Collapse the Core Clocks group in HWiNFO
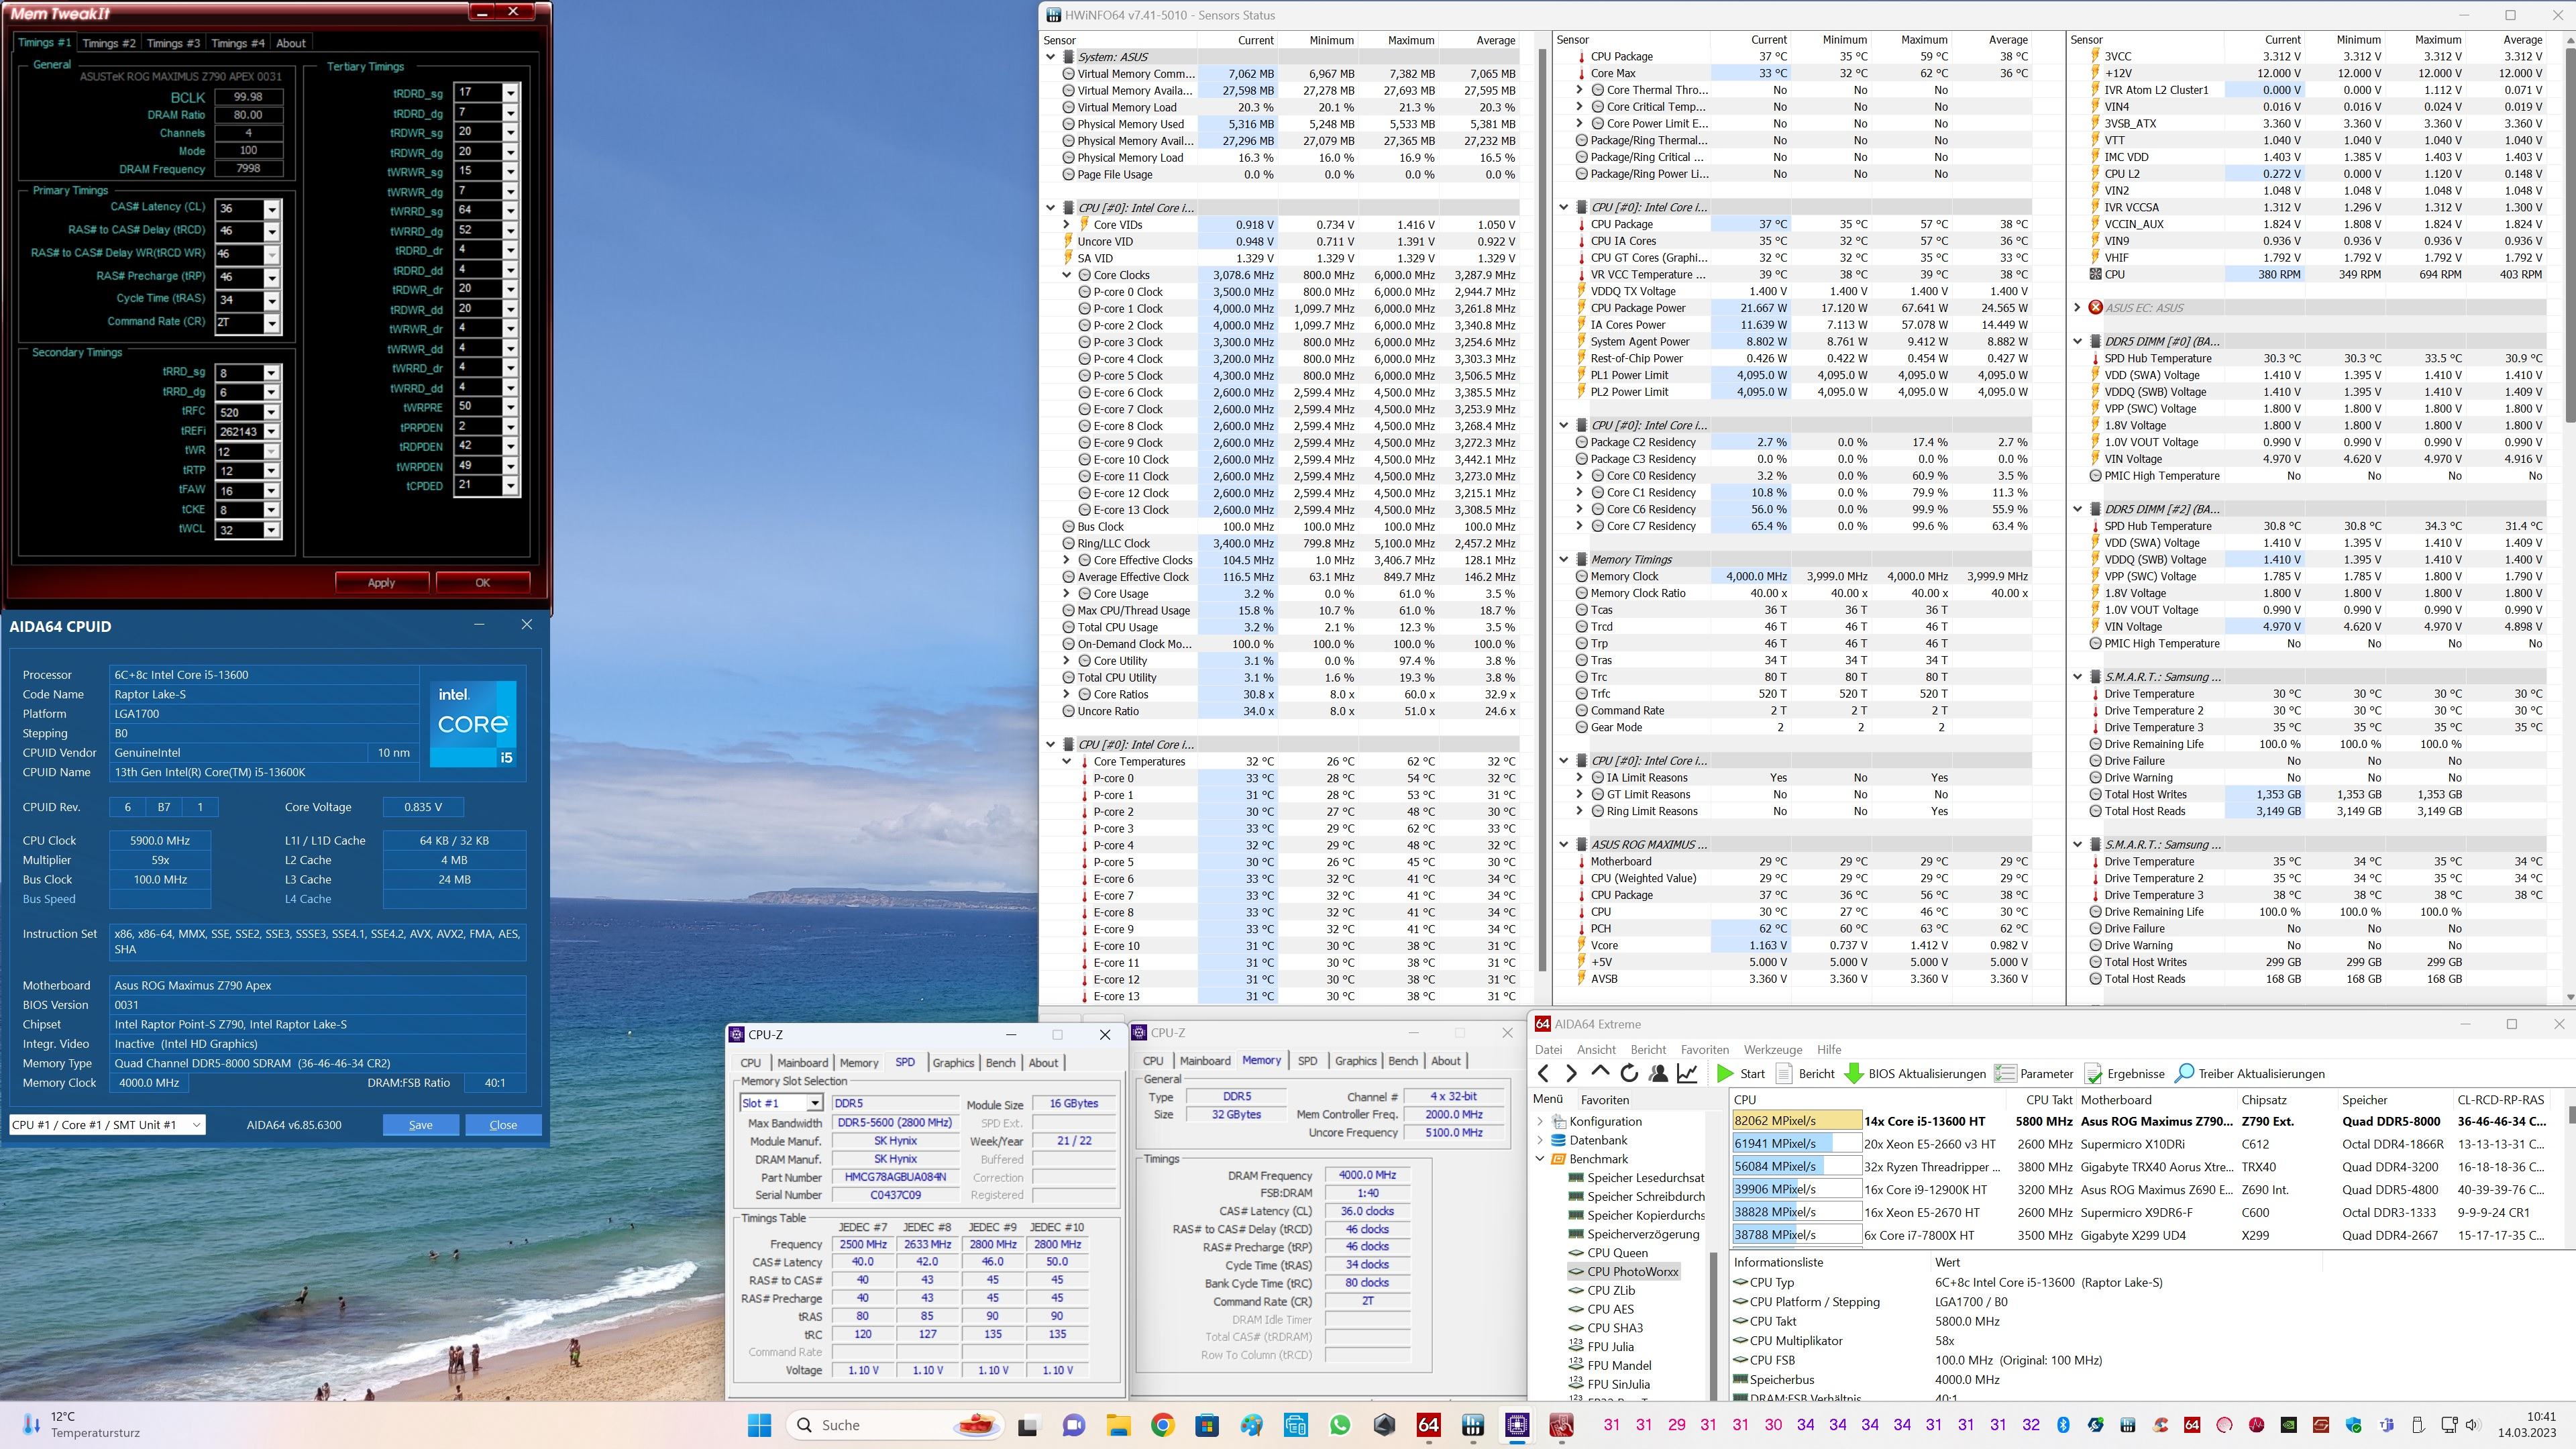Image resolution: width=2576 pixels, height=1449 pixels. (x=1067, y=275)
